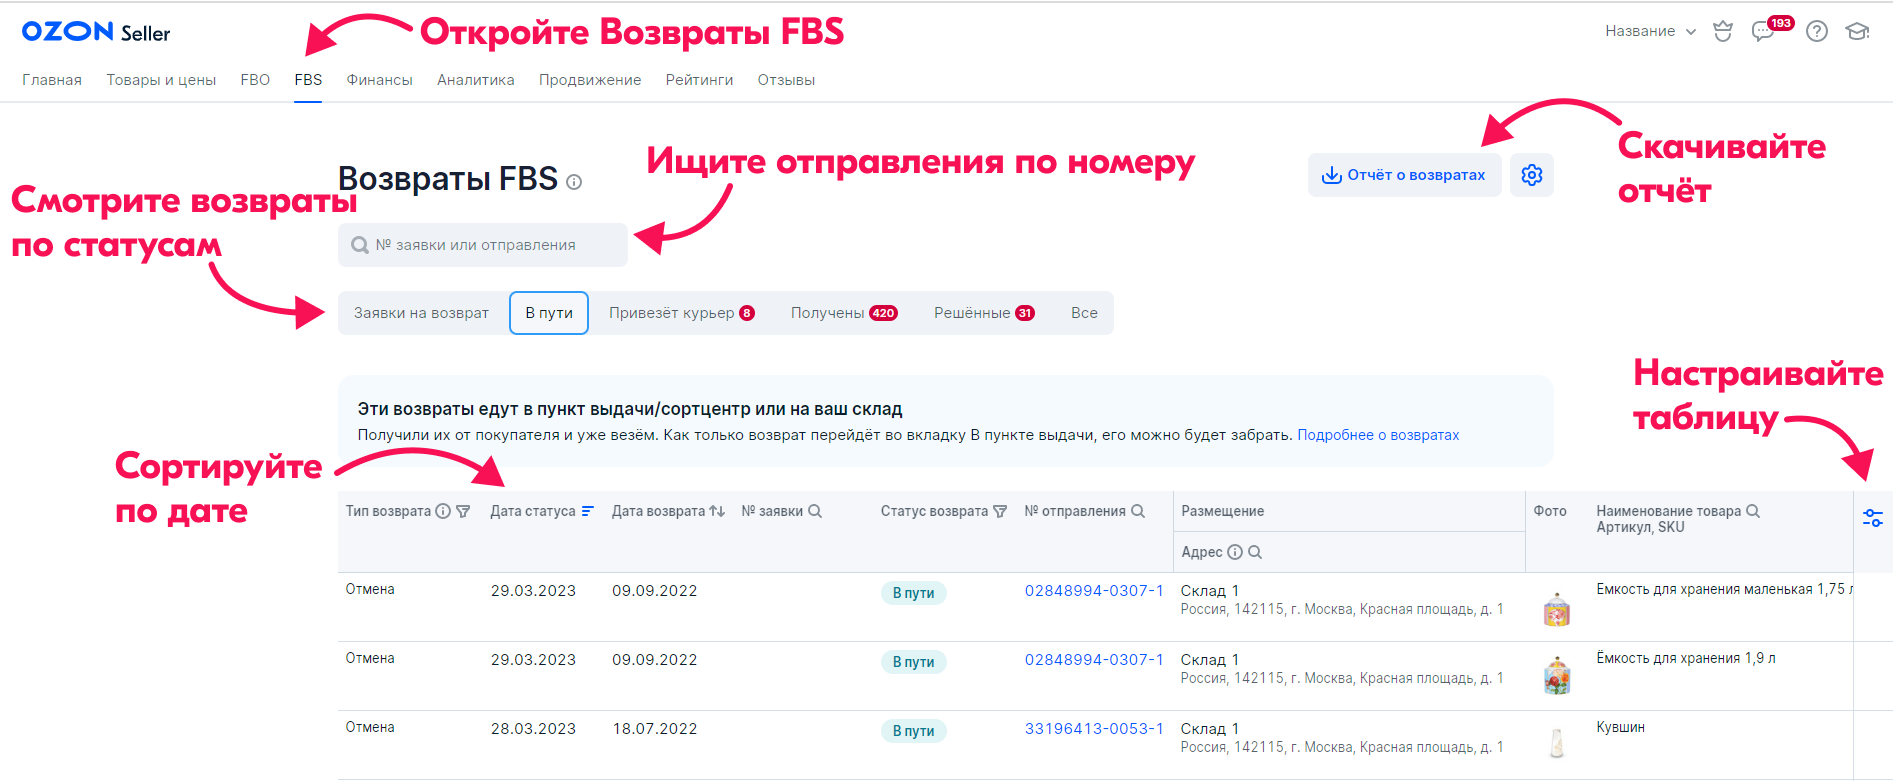The height and width of the screenshot is (781, 1893).
Task: Open the OZON Seller logo home
Action: coord(96,32)
